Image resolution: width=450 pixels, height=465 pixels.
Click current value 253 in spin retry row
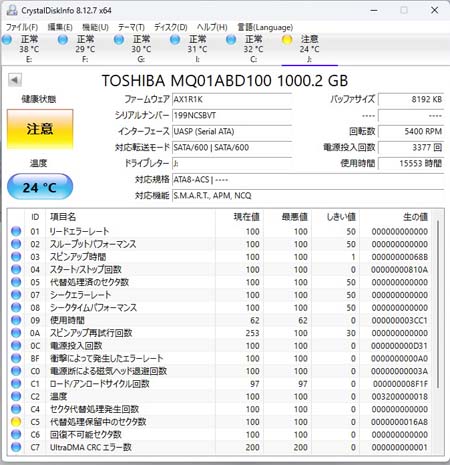click(x=252, y=333)
